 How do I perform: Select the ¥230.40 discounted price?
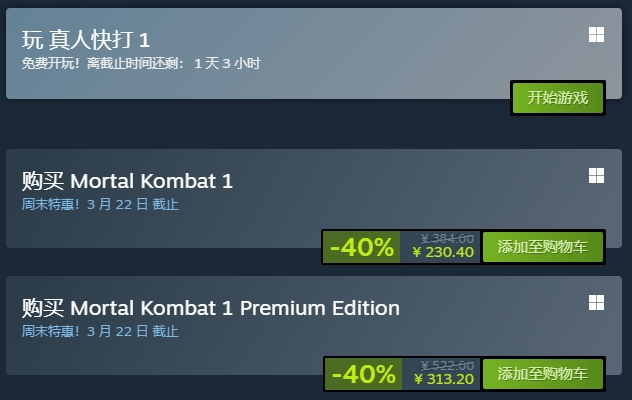point(443,252)
